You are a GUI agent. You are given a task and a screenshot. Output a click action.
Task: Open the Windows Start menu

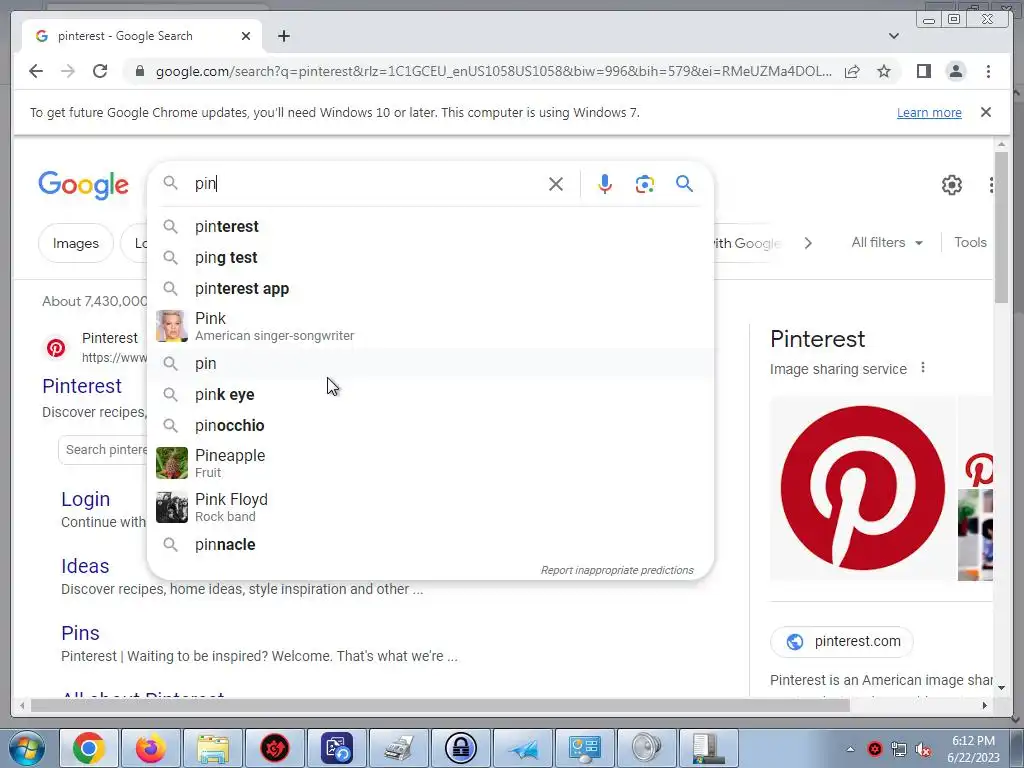click(x=26, y=748)
